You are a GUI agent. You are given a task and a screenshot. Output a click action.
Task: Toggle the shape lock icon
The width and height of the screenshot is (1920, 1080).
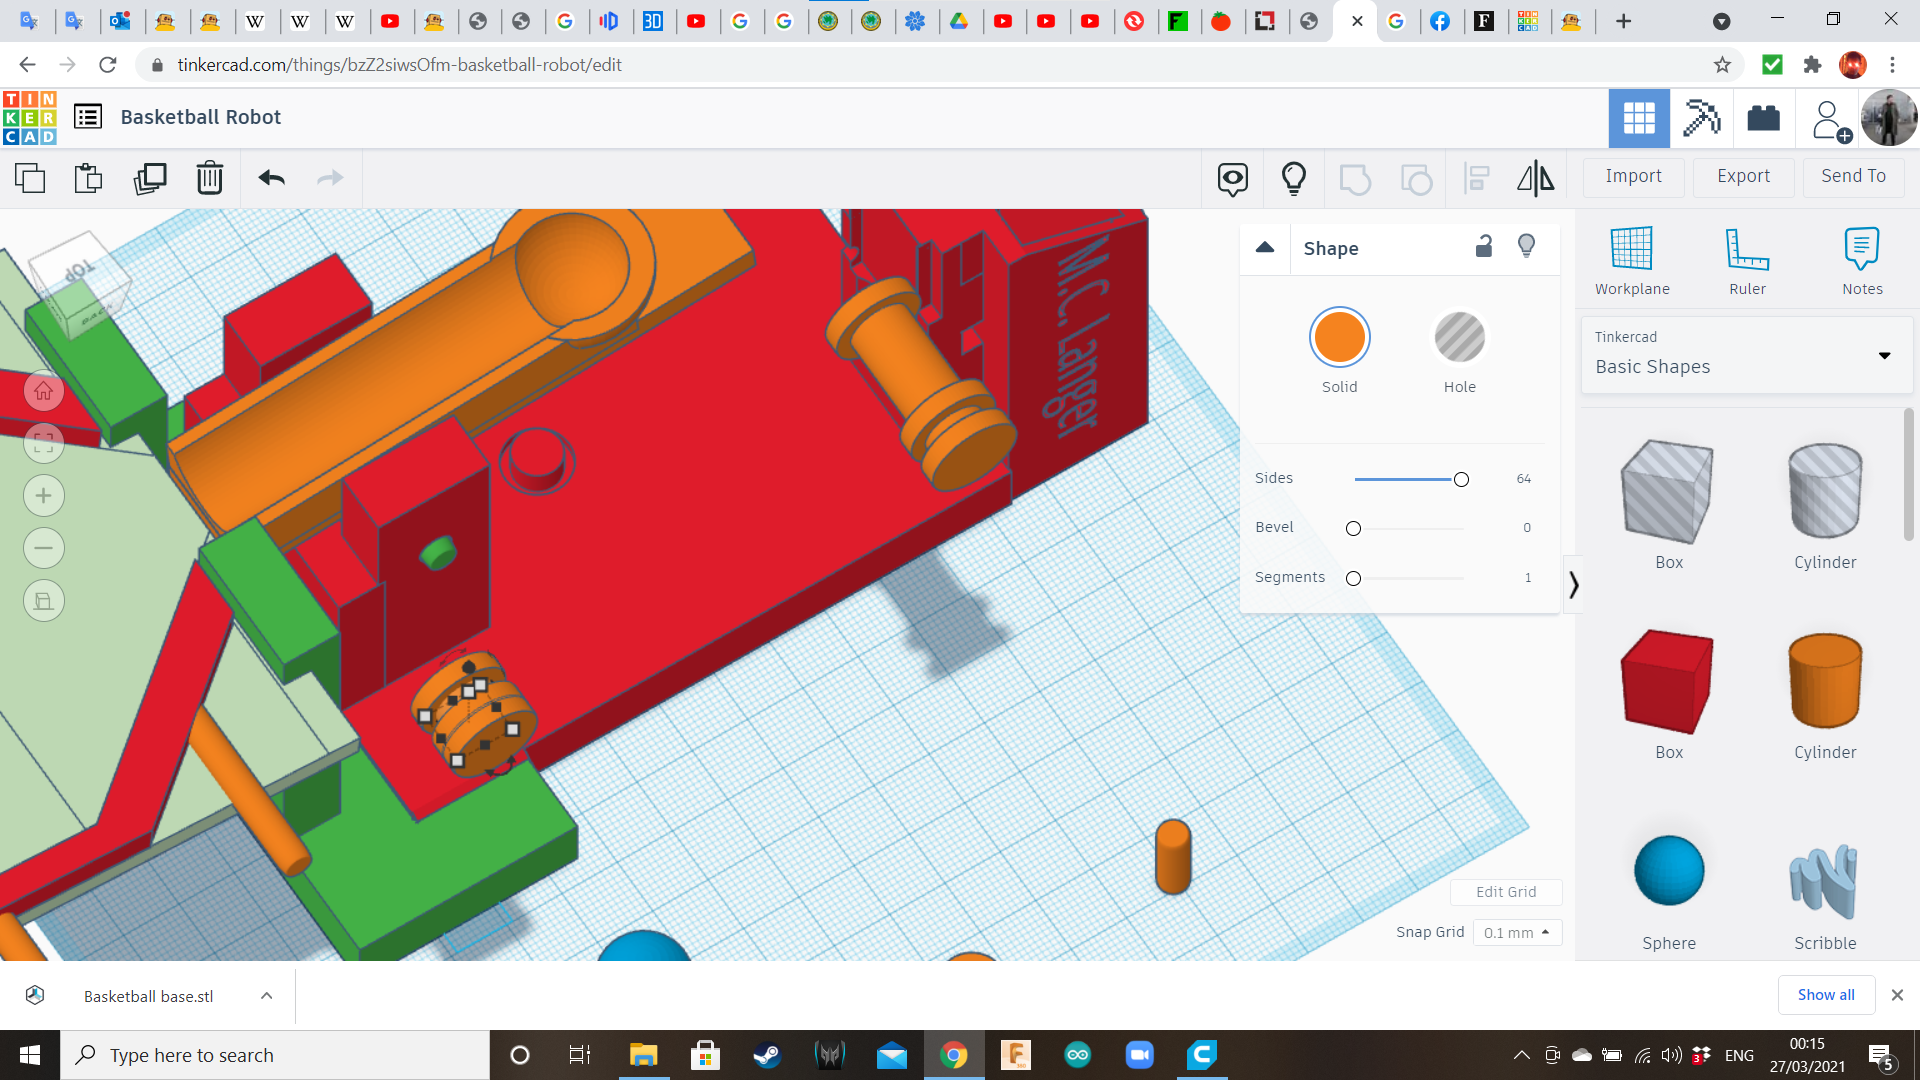(1484, 247)
